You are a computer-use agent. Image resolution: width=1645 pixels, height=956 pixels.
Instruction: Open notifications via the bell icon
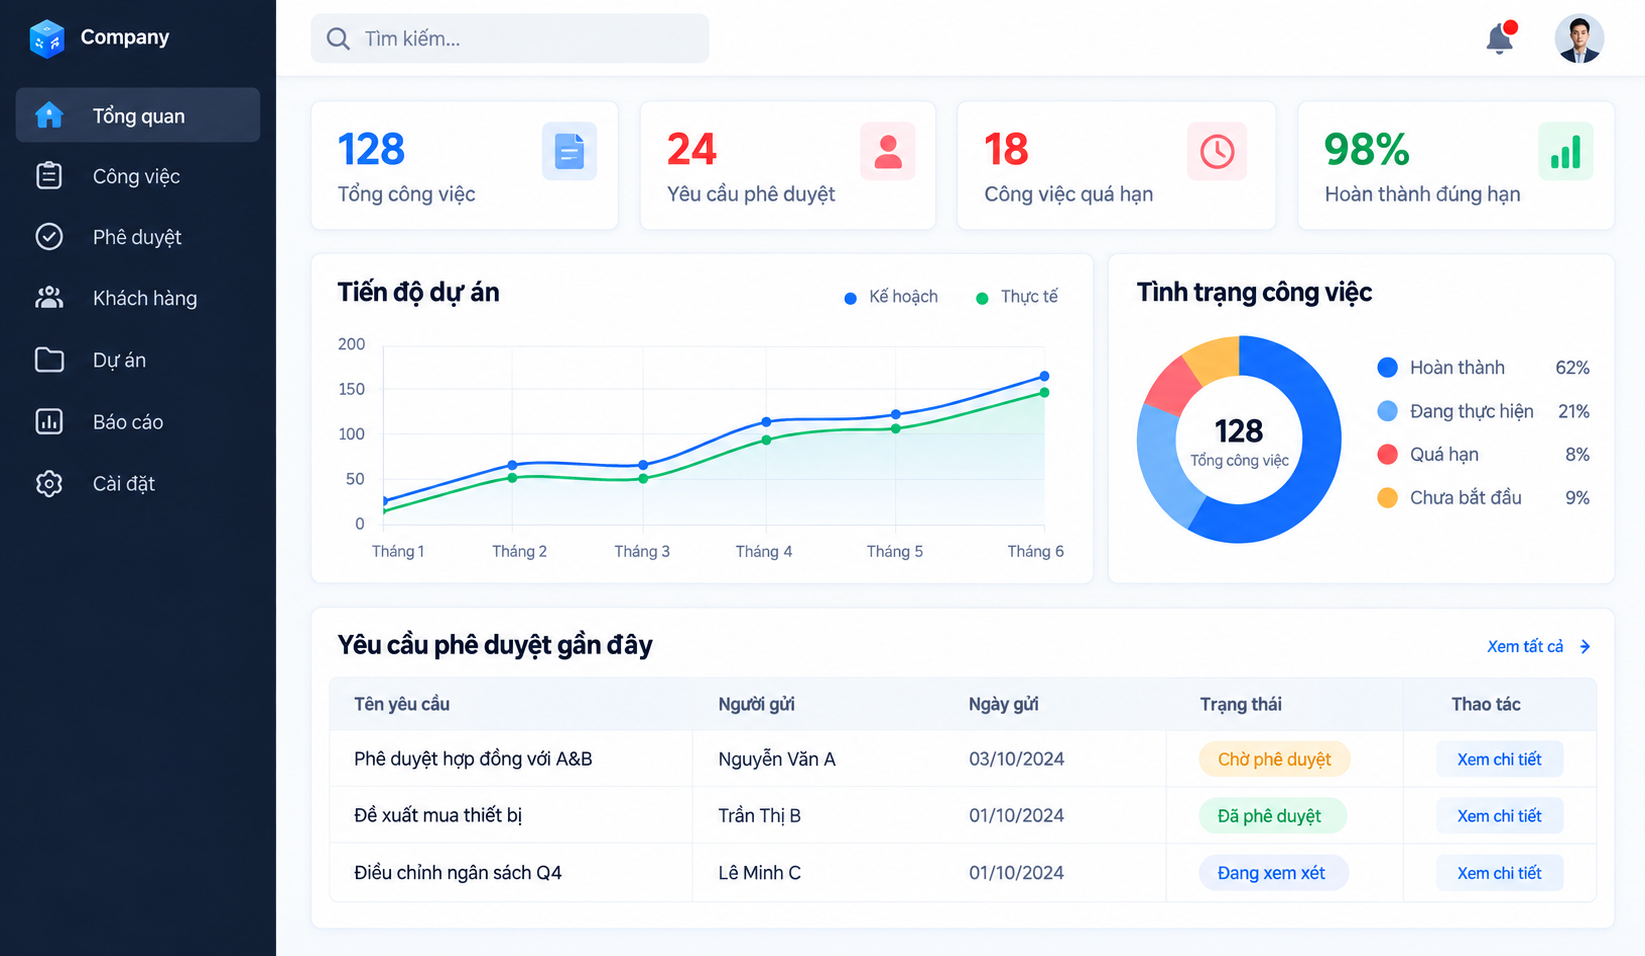click(x=1500, y=38)
